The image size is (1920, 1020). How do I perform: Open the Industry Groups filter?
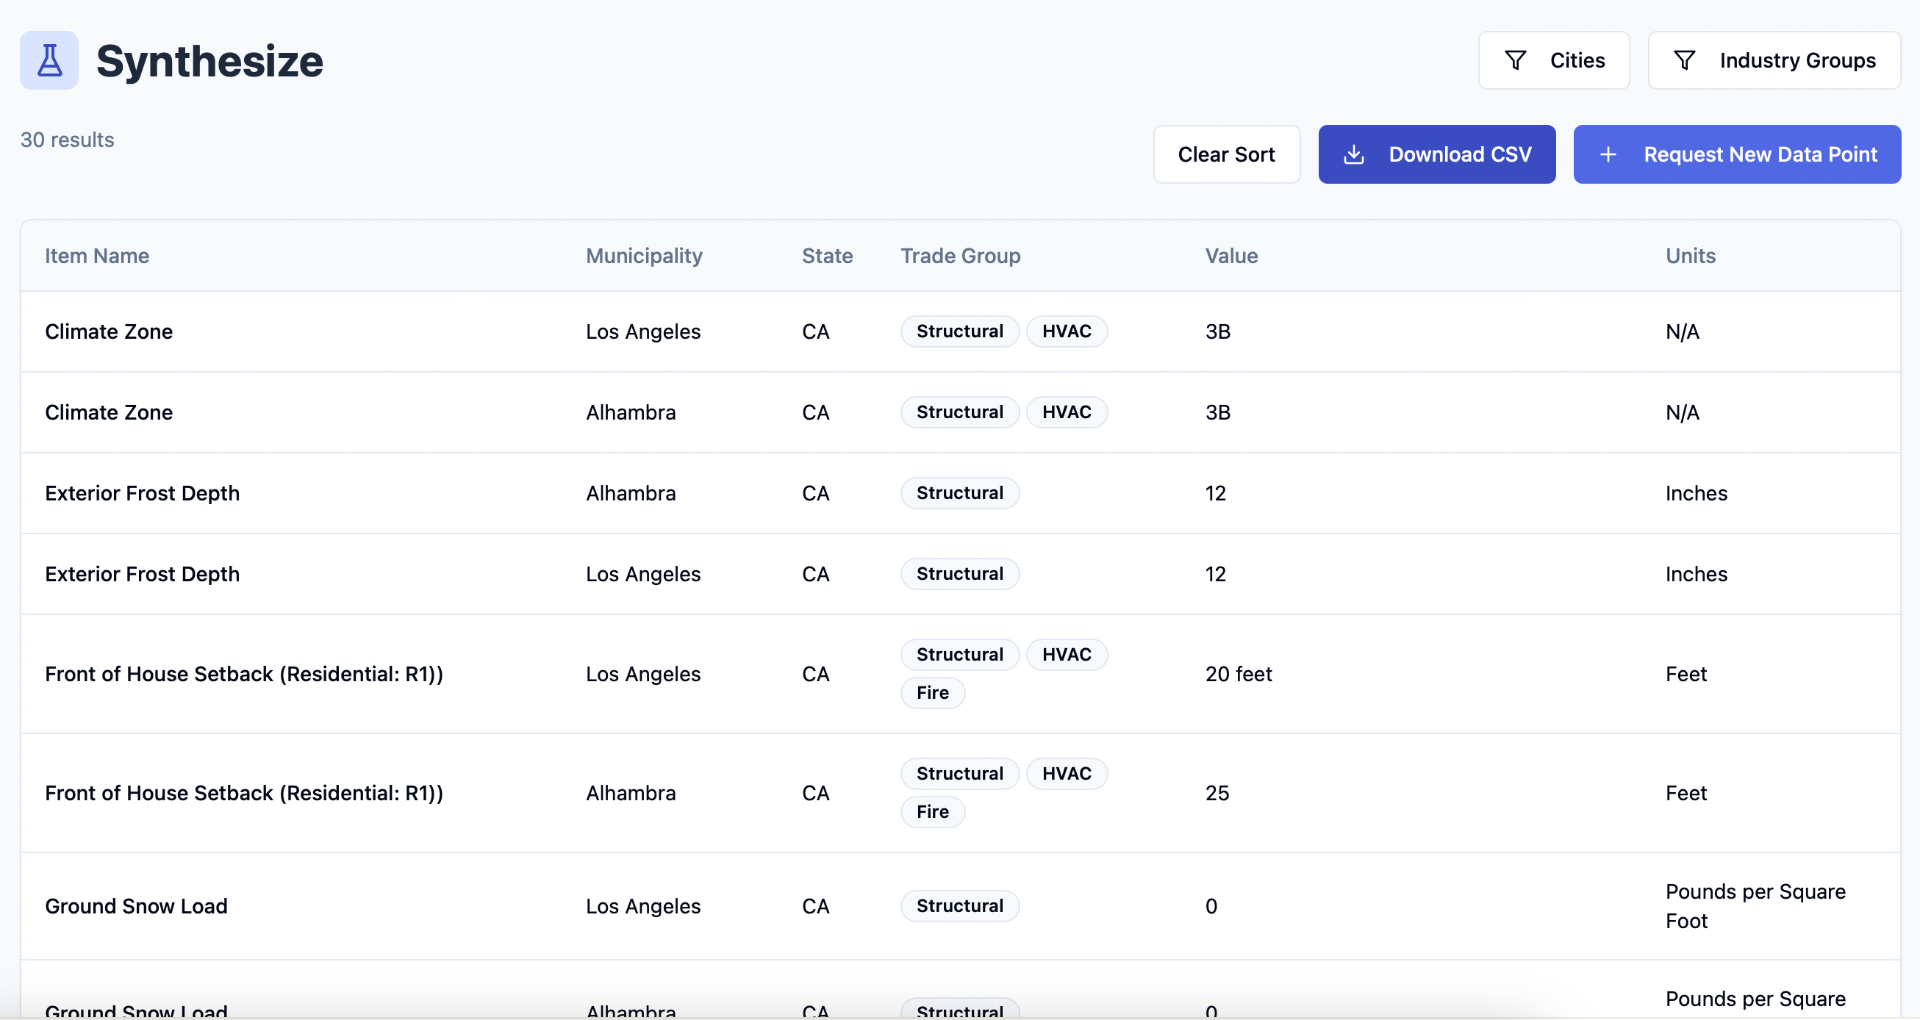coord(1774,60)
